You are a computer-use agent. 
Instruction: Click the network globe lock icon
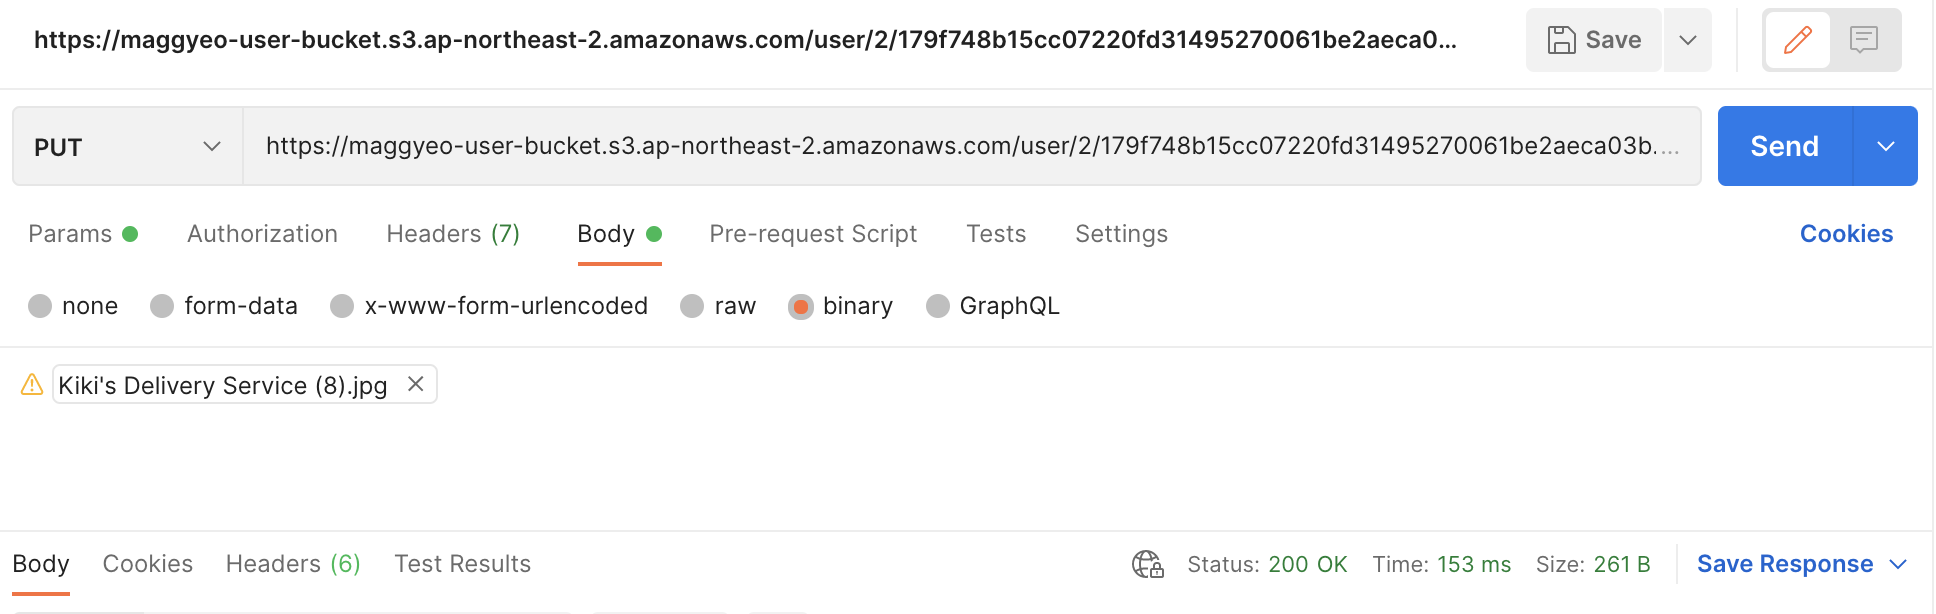coord(1147,564)
